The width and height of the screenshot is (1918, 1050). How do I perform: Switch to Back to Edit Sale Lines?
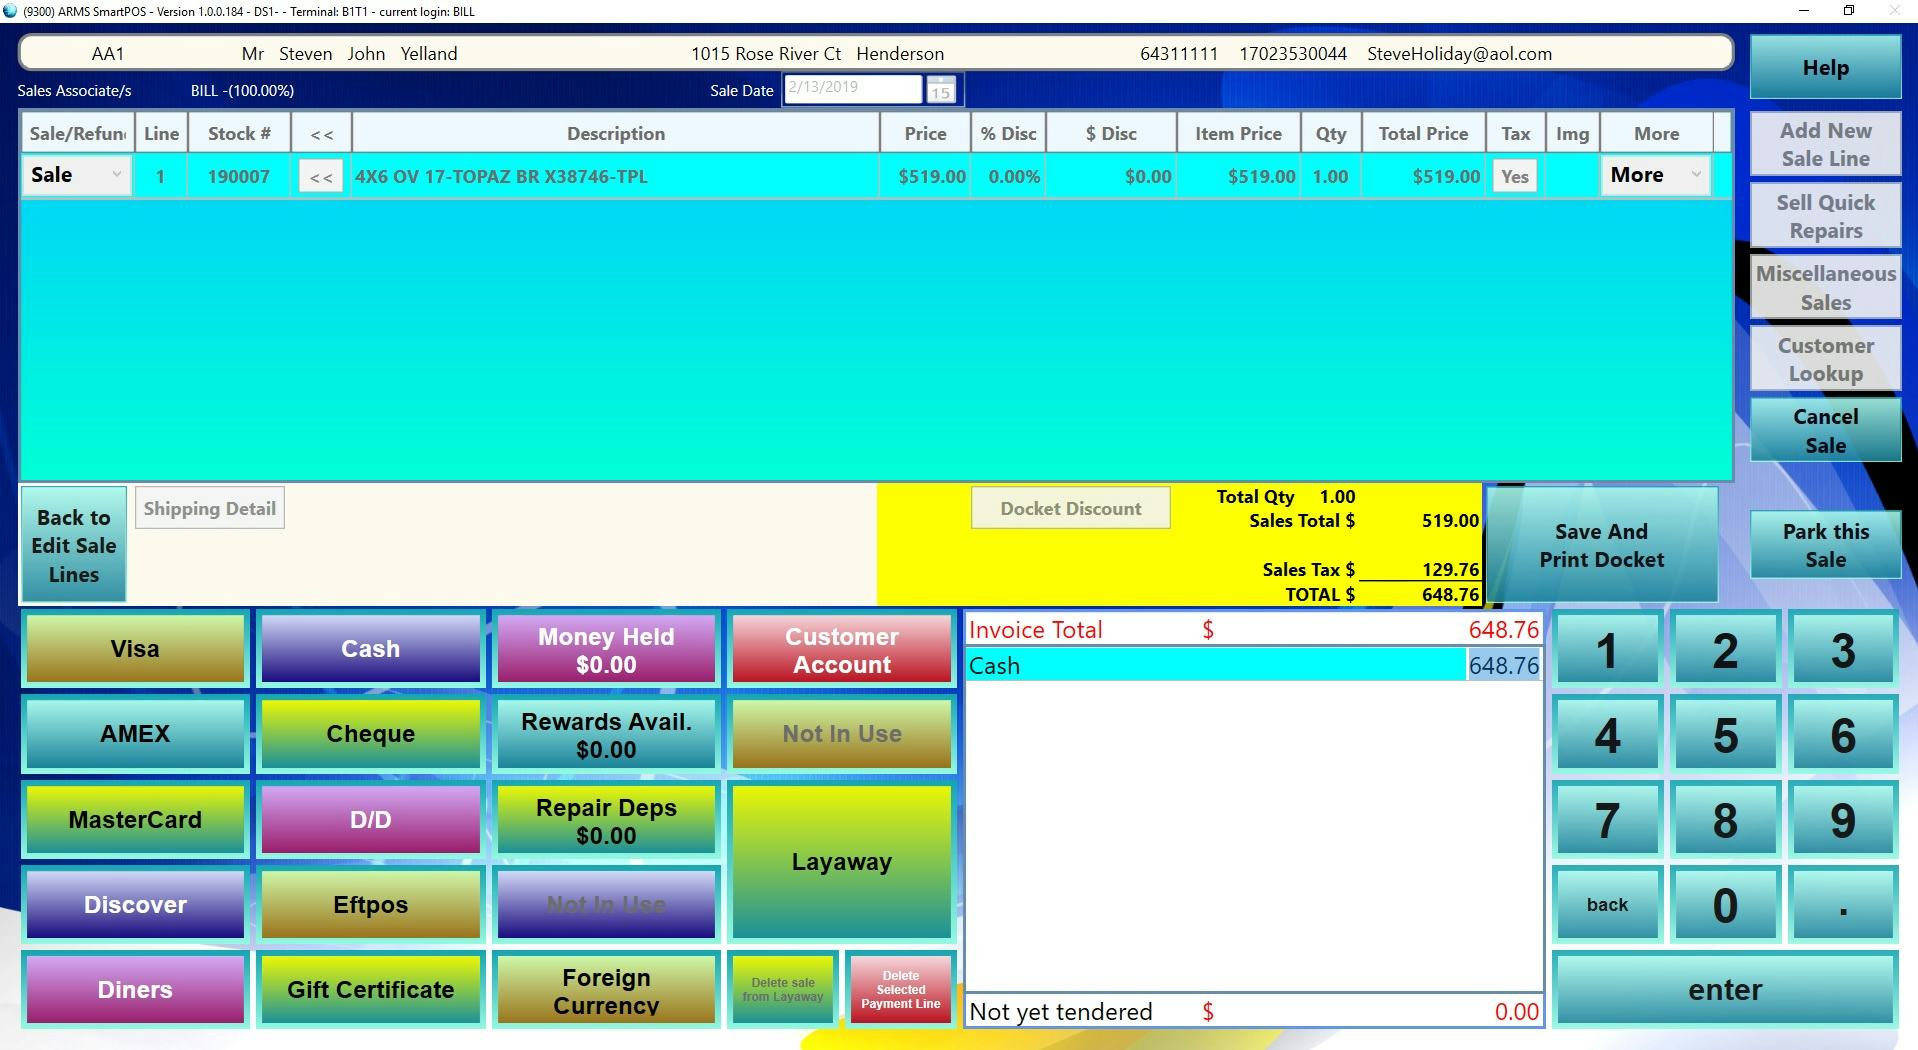(x=72, y=545)
